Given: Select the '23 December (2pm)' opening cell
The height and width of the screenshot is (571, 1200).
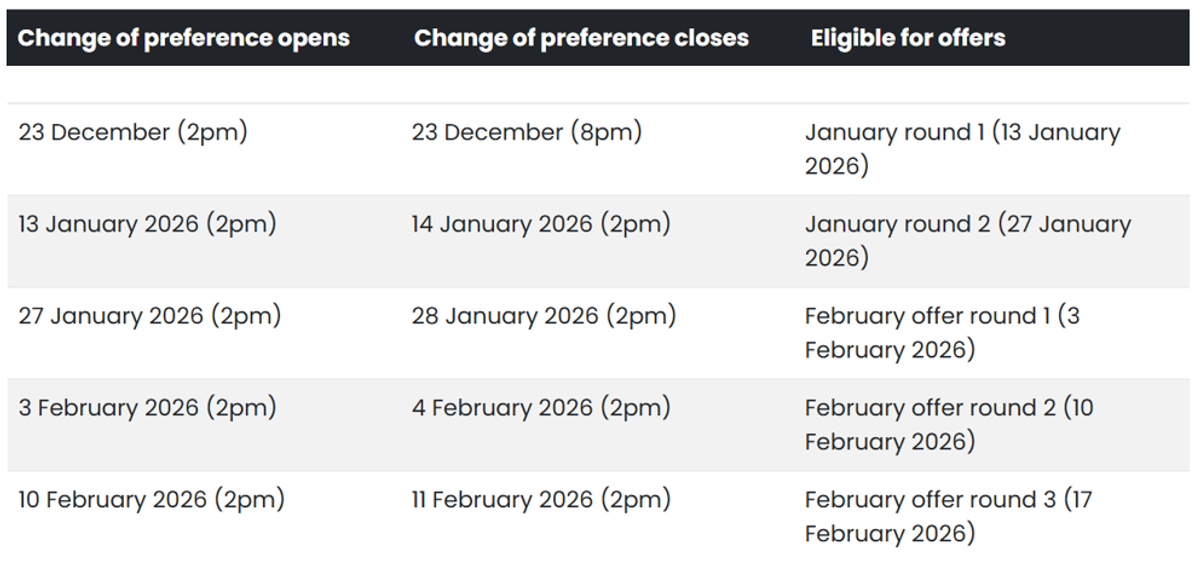Looking at the screenshot, I should [x=132, y=133].
